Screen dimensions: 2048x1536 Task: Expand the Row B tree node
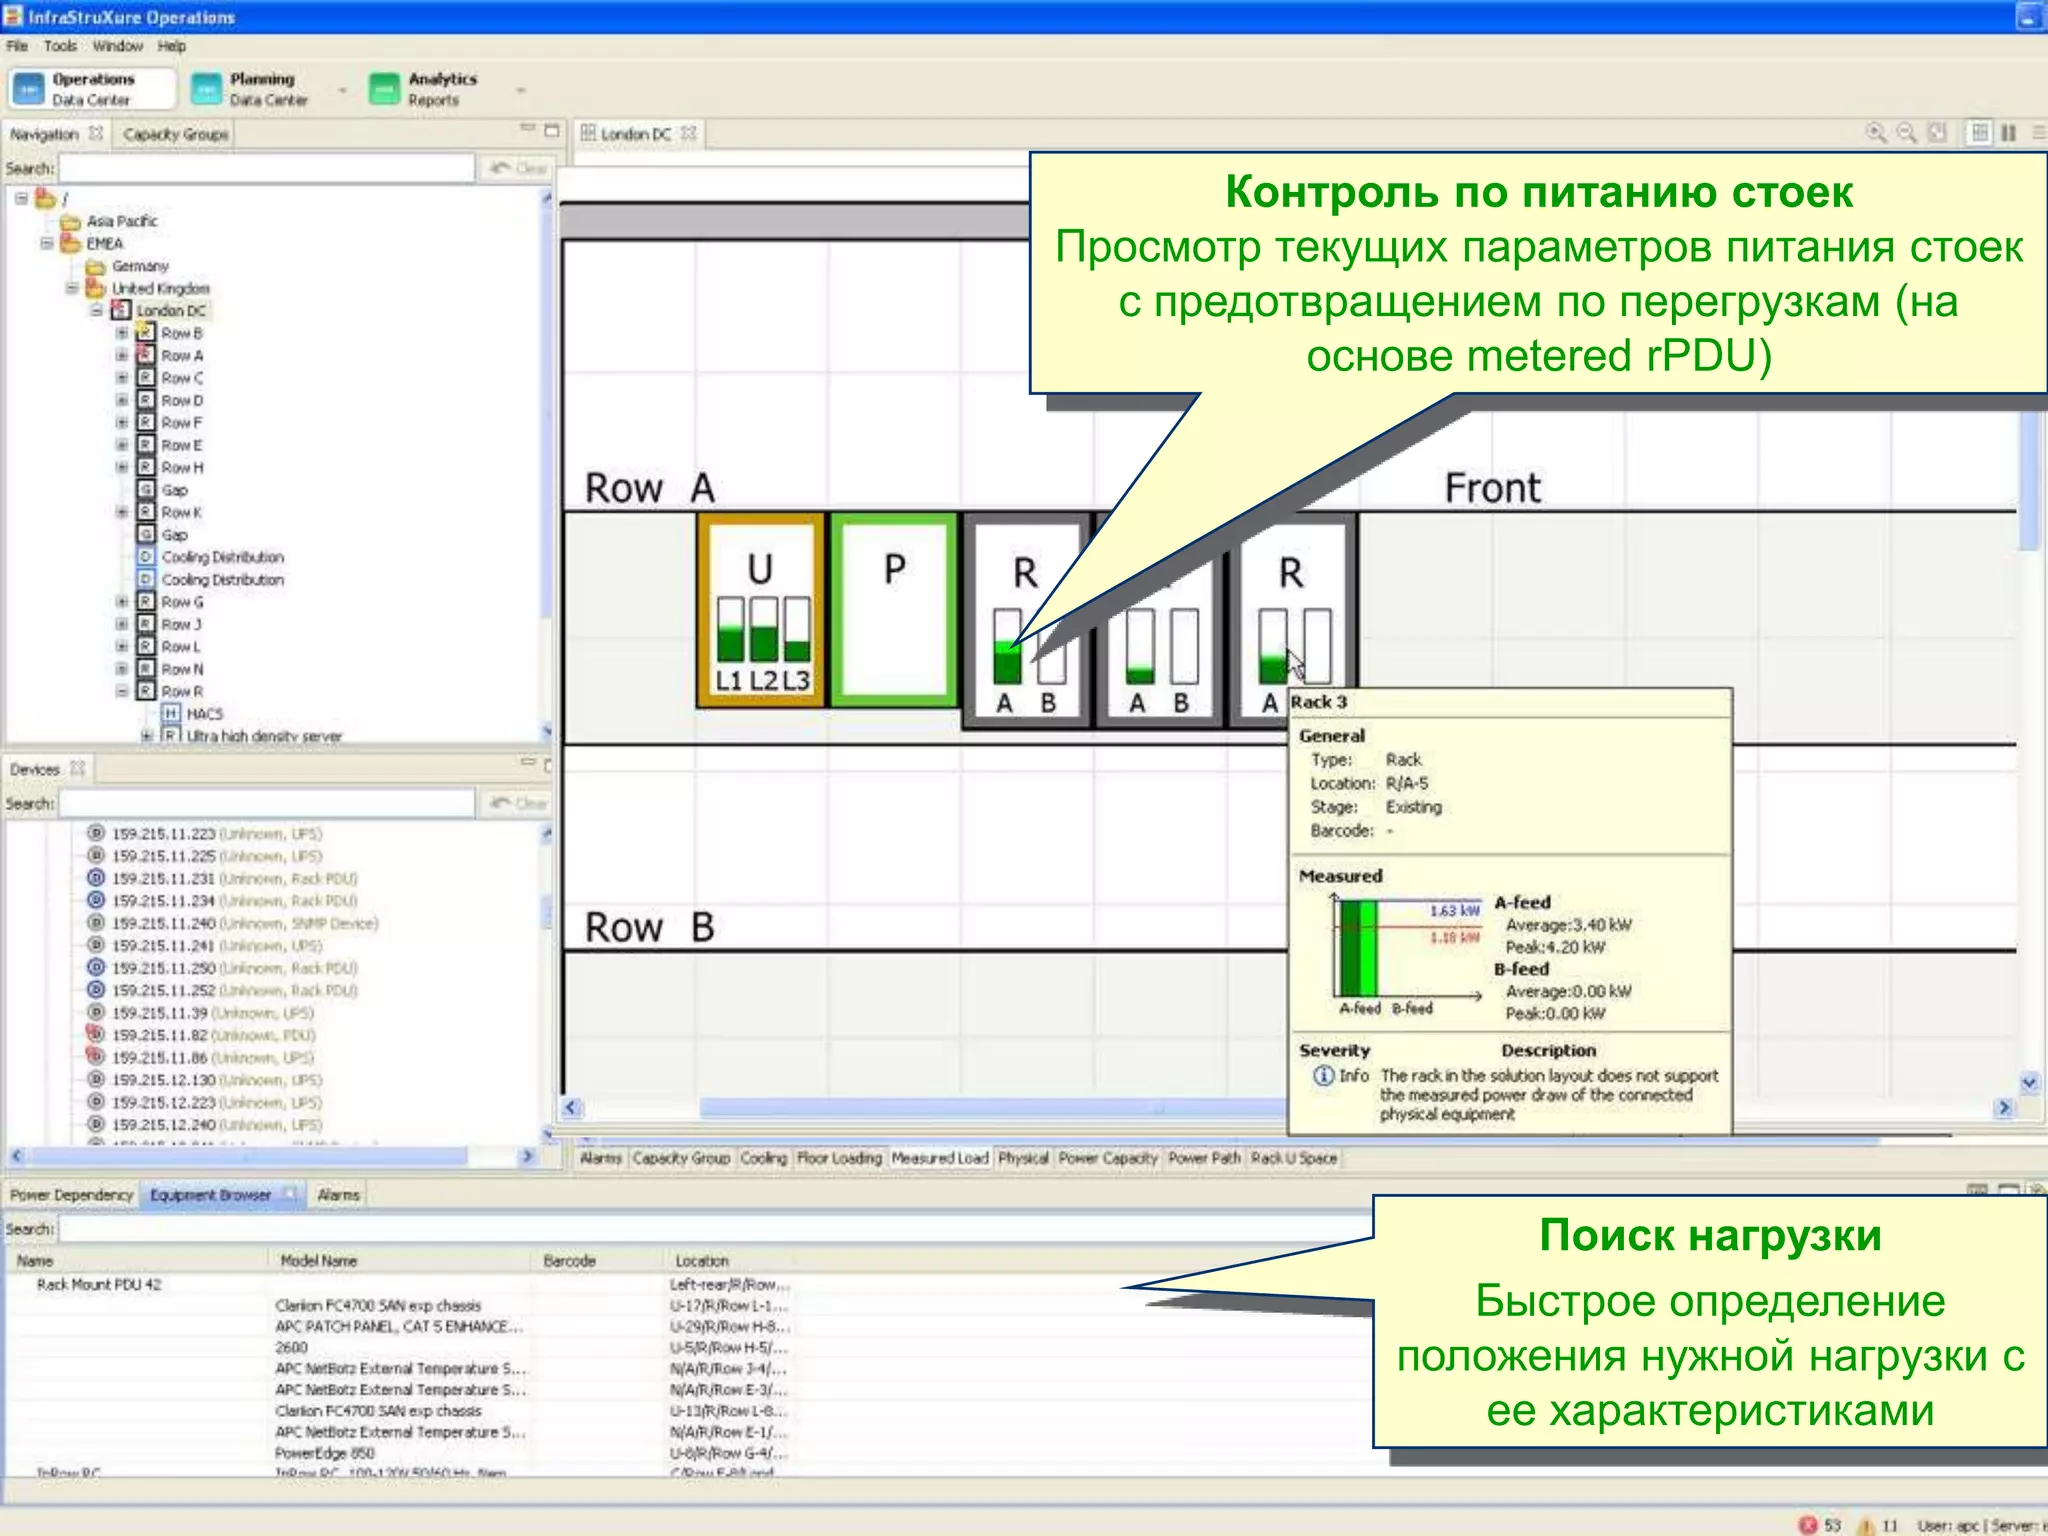coord(122,333)
